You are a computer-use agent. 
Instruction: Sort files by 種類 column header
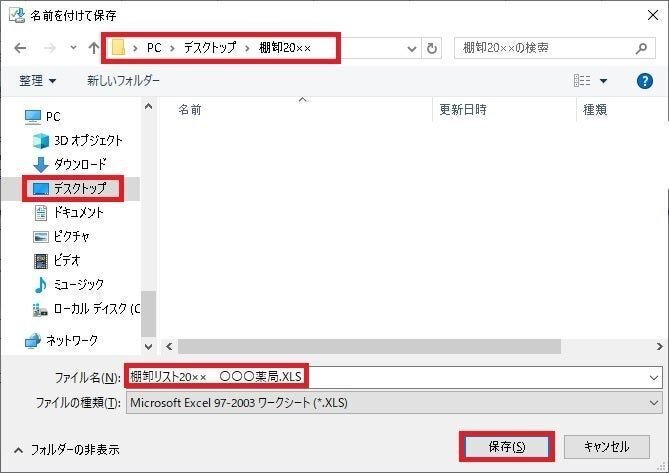[595, 110]
